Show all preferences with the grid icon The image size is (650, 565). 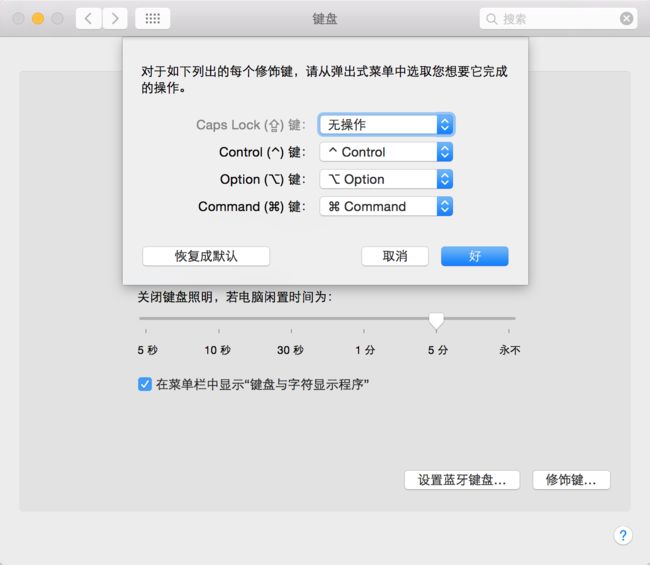pyautogui.click(x=153, y=19)
